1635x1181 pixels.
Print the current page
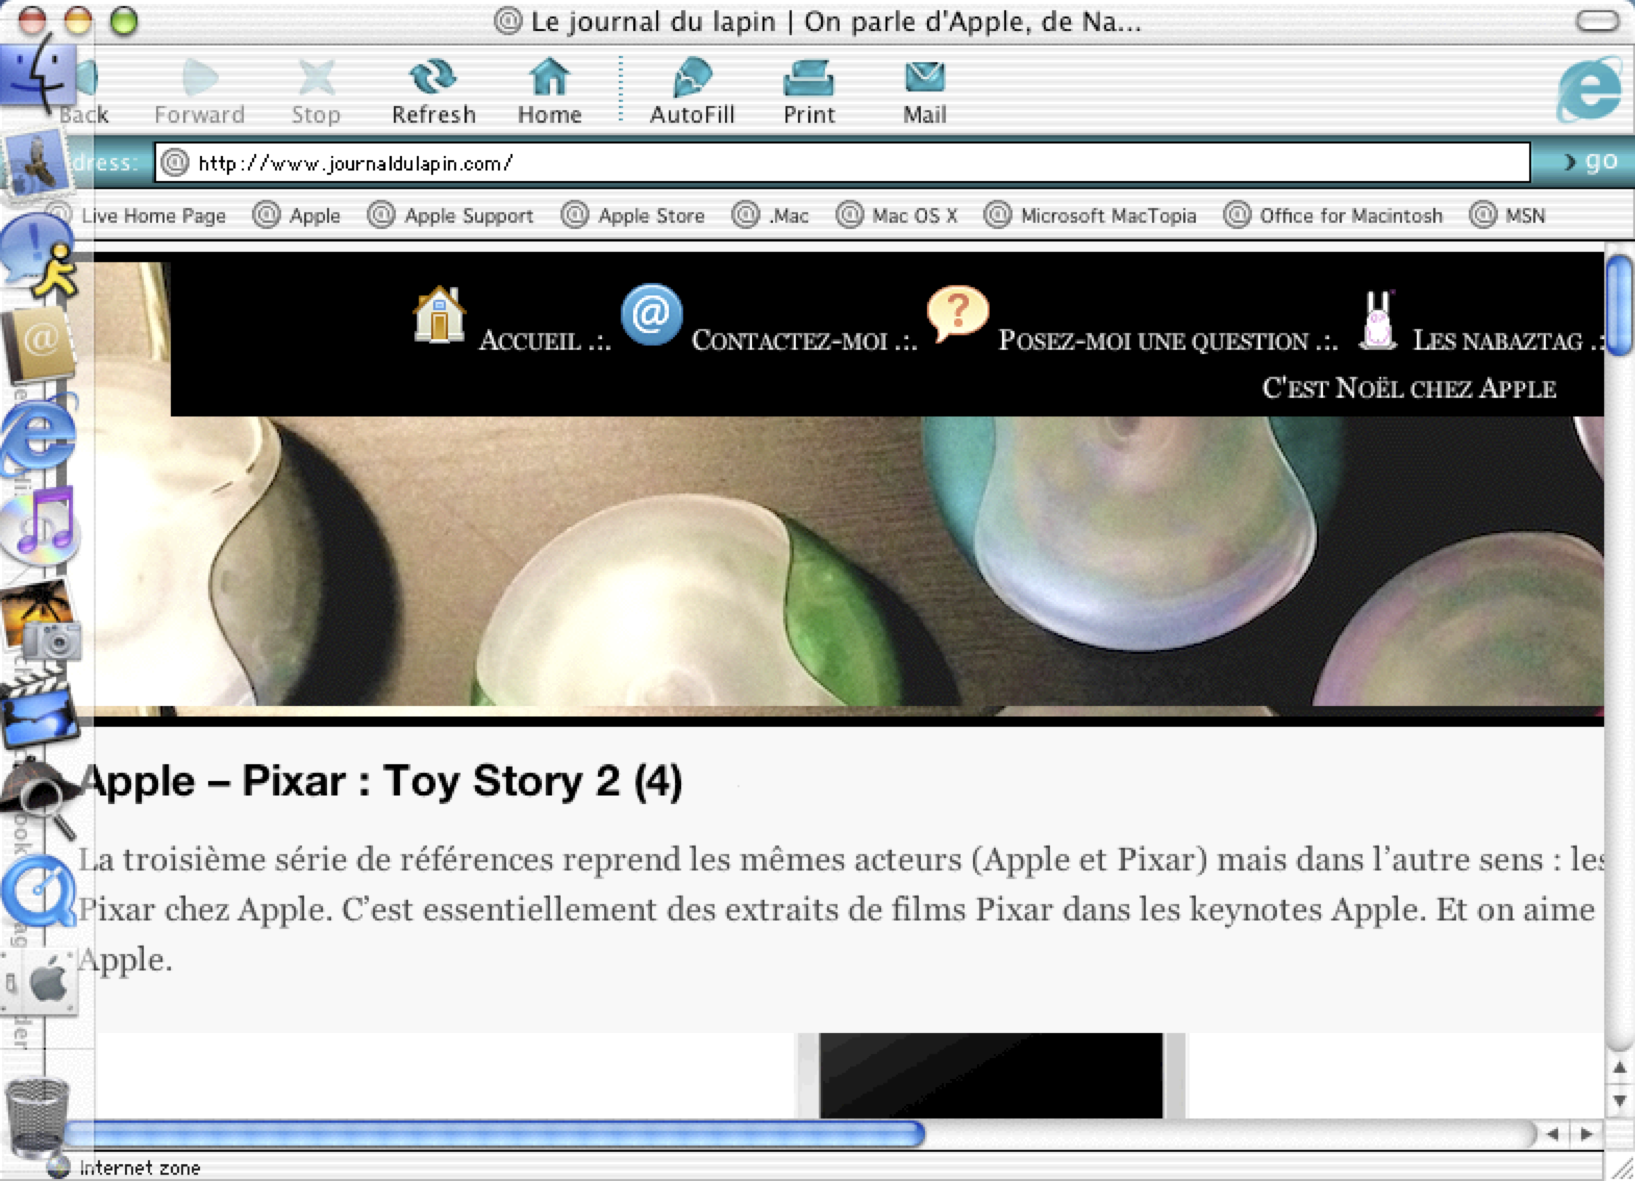tap(808, 90)
